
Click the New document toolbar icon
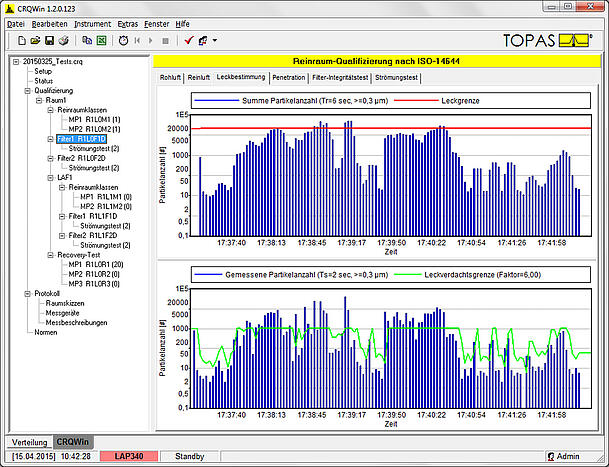coord(23,40)
